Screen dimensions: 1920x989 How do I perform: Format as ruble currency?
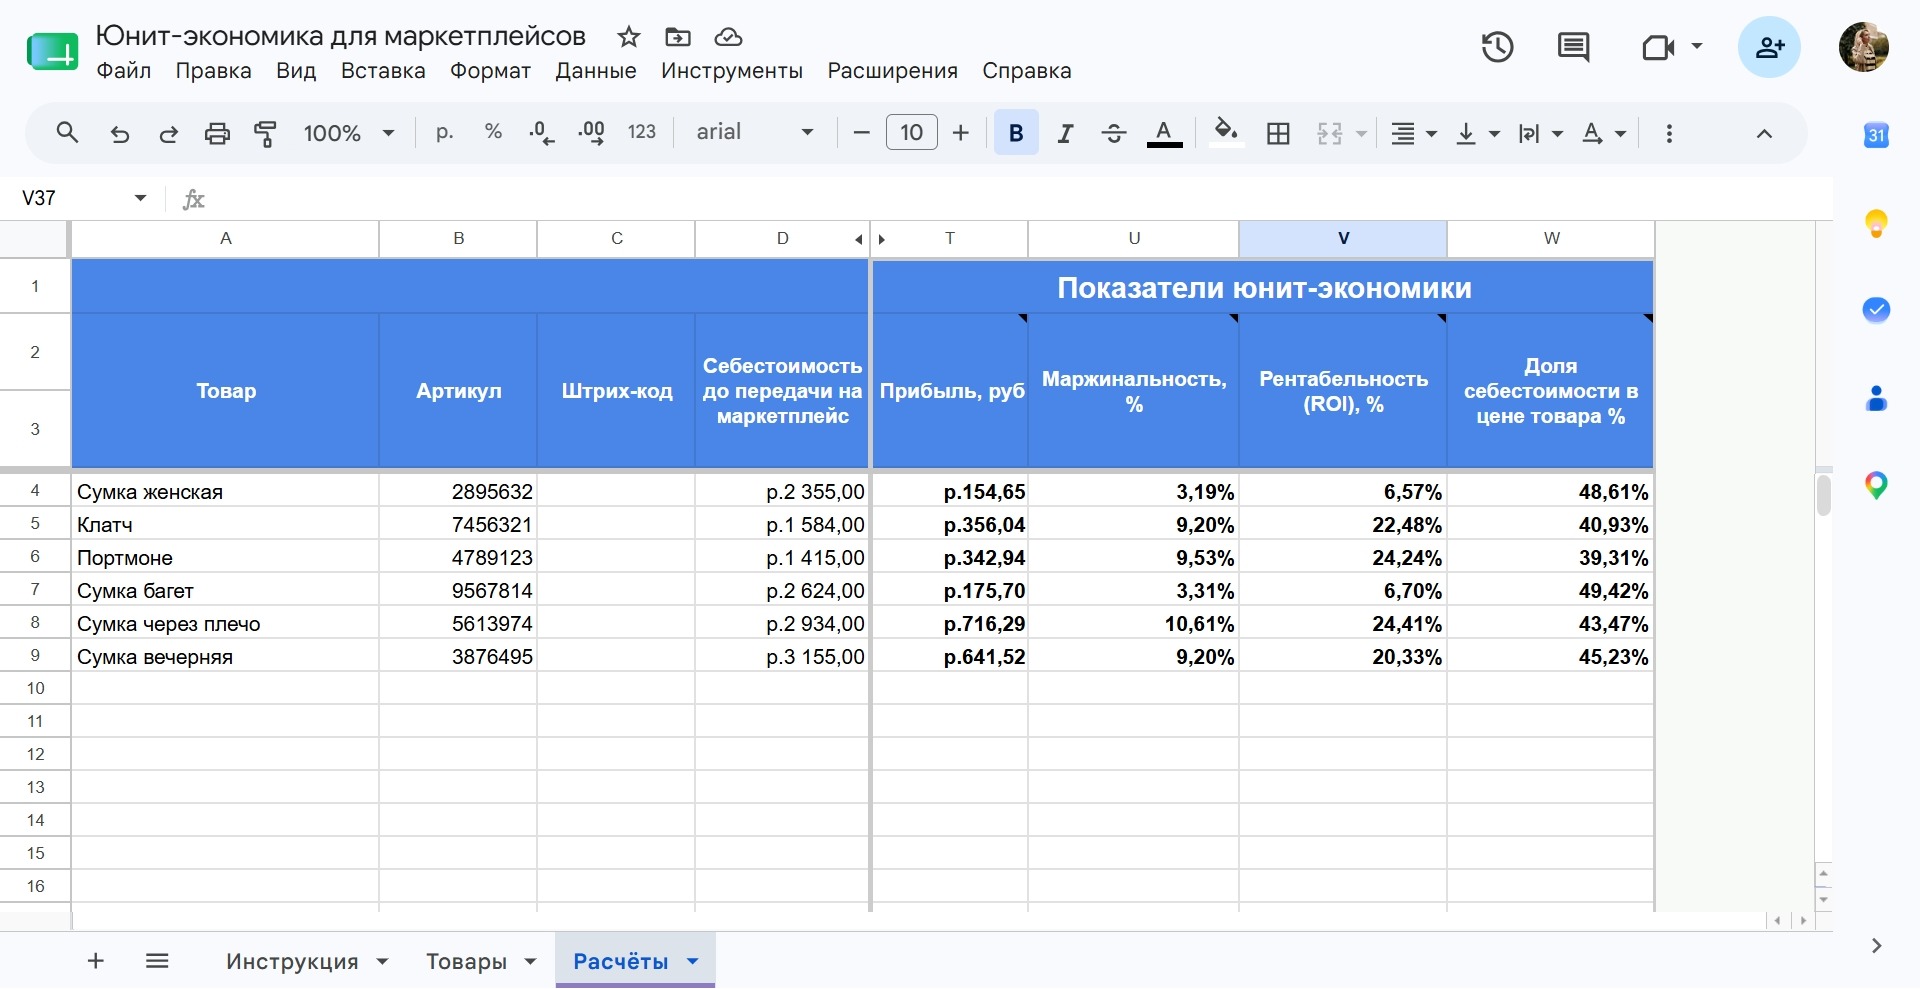pyautogui.click(x=444, y=132)
